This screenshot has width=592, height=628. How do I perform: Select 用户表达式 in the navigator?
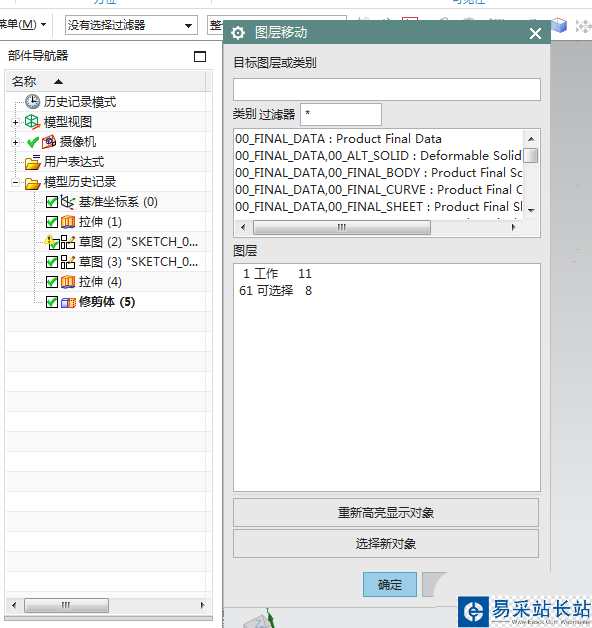[x=74, y=162]
